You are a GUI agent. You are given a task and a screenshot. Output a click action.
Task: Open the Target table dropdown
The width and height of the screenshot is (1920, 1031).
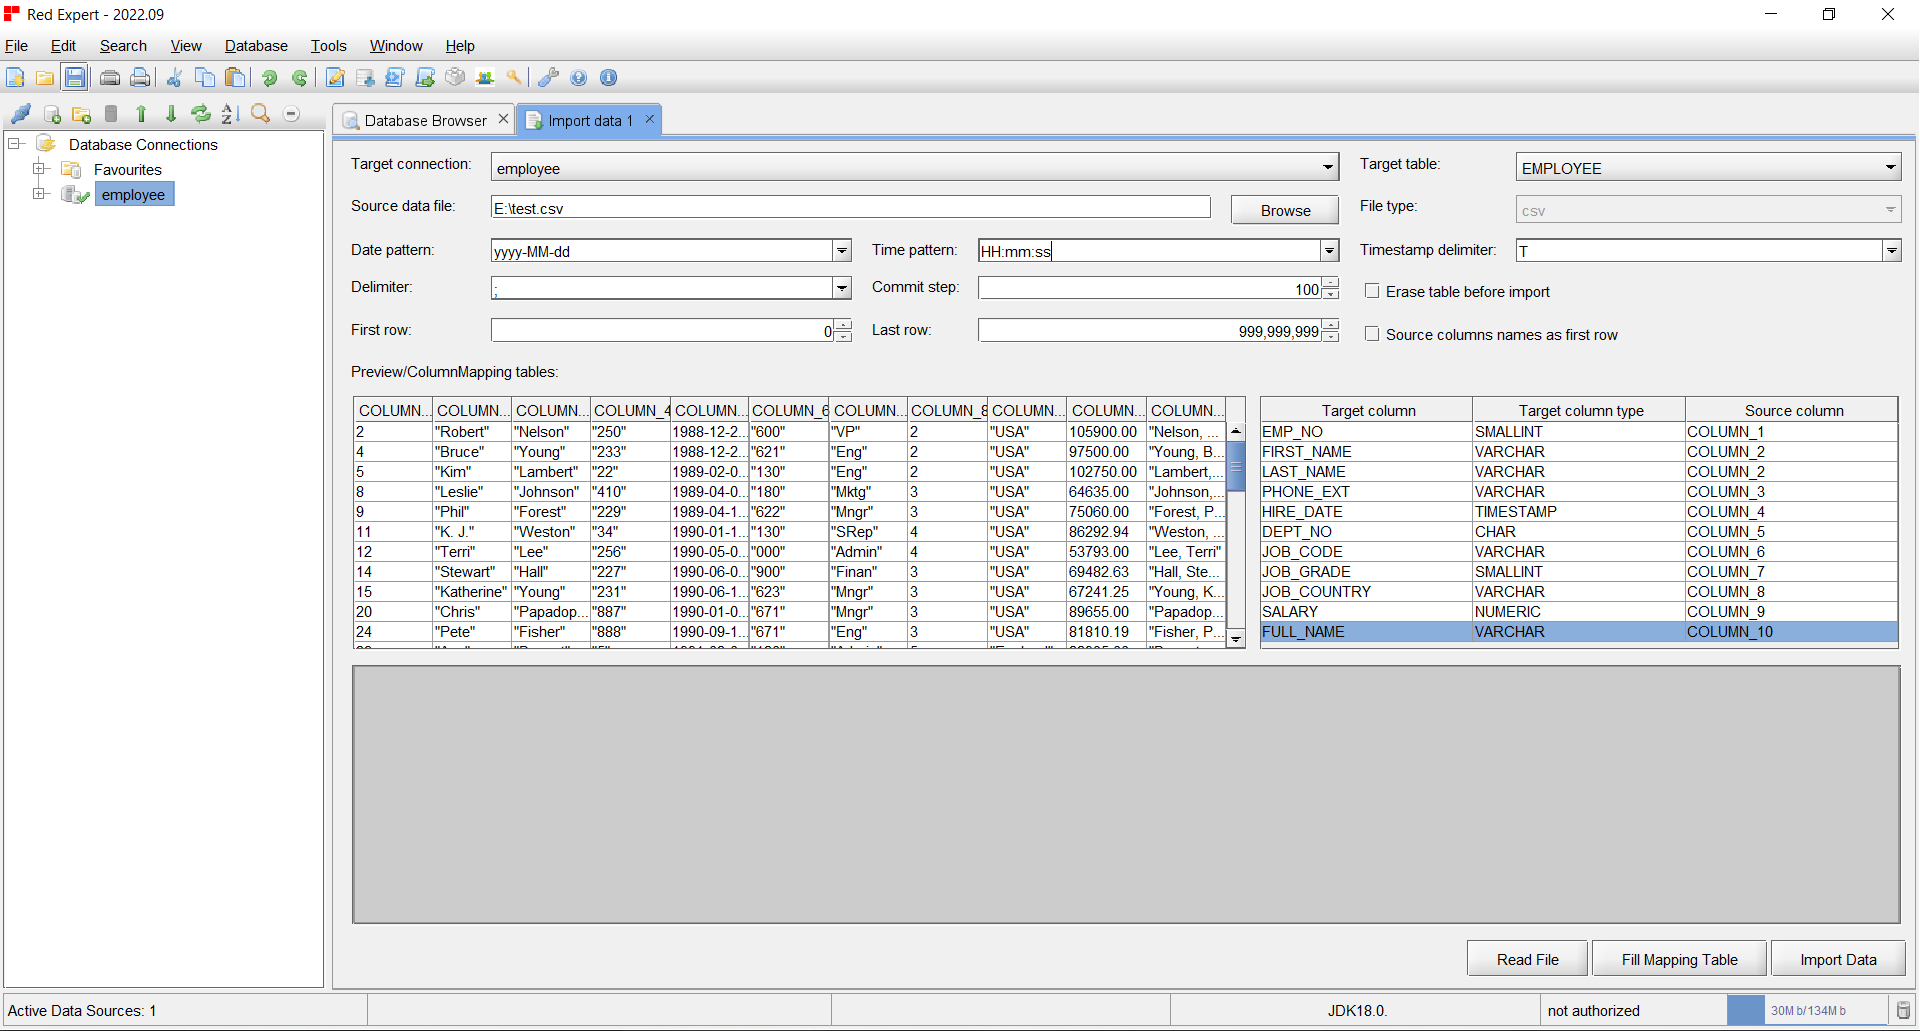[1890, 167]
